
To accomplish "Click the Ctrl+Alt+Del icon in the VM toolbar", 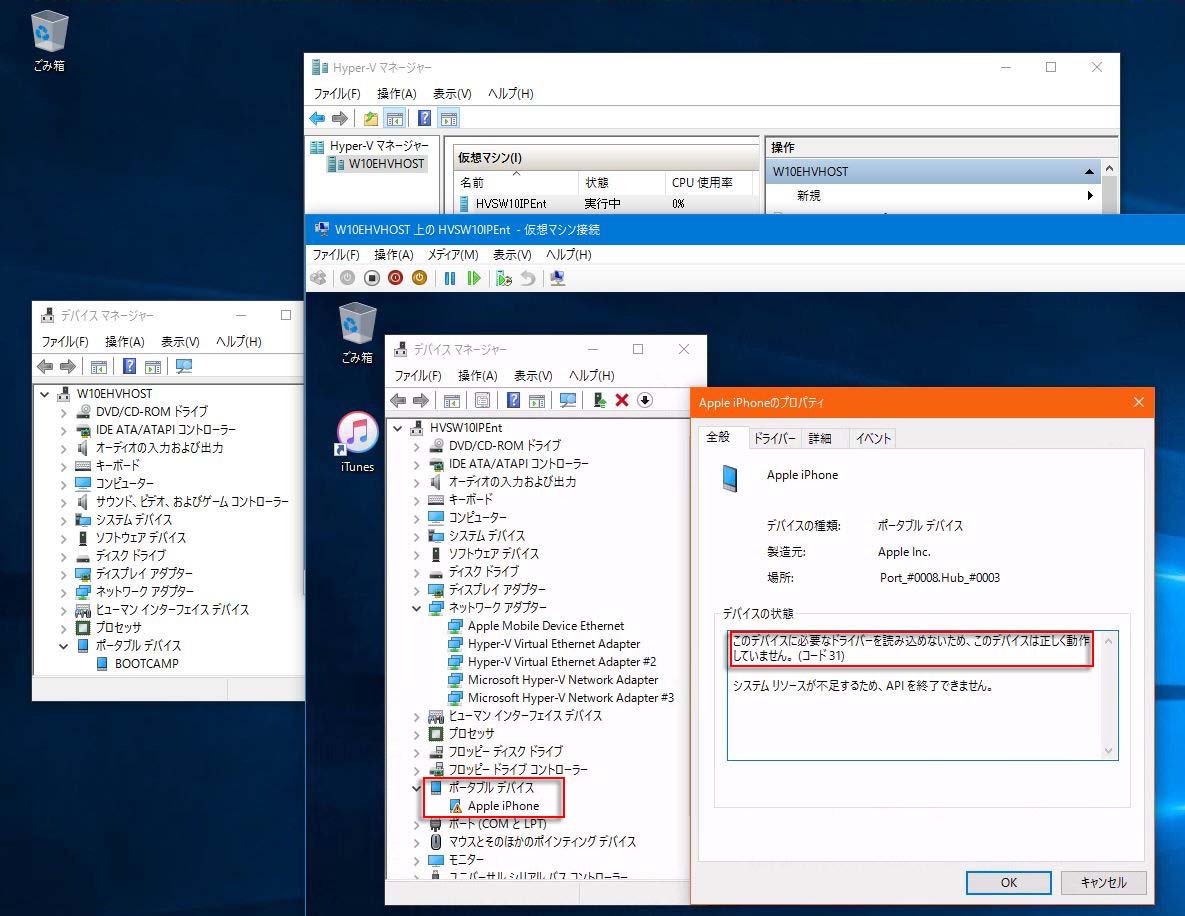I will coord(318,278).
